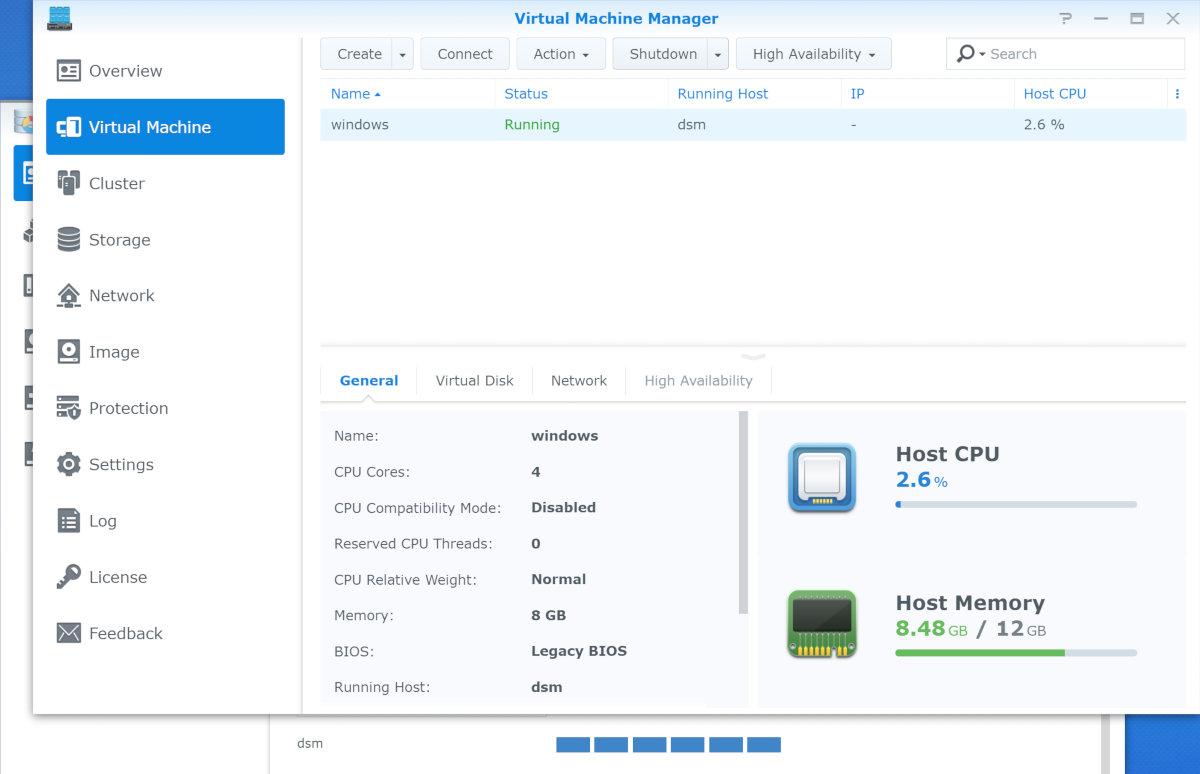Open Settings using the gear icon
This screenshot has height=774, width=1200.
coord(68,465)
